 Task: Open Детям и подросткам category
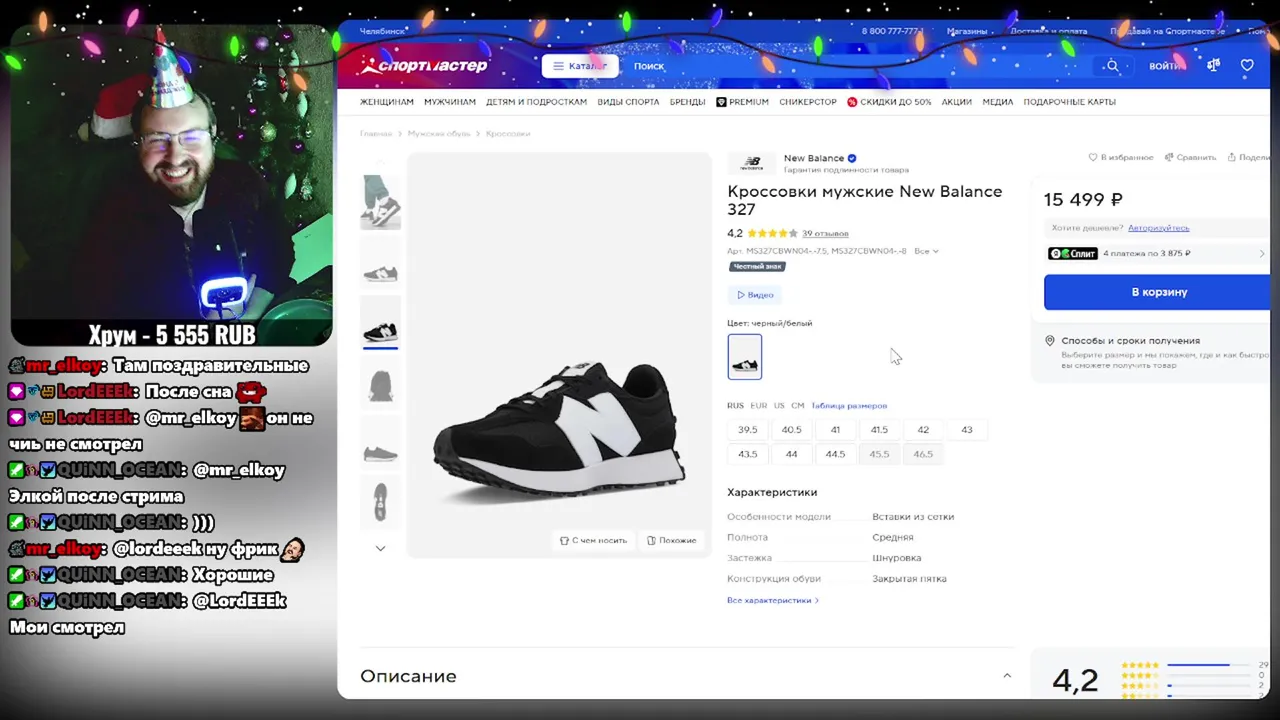536,102
